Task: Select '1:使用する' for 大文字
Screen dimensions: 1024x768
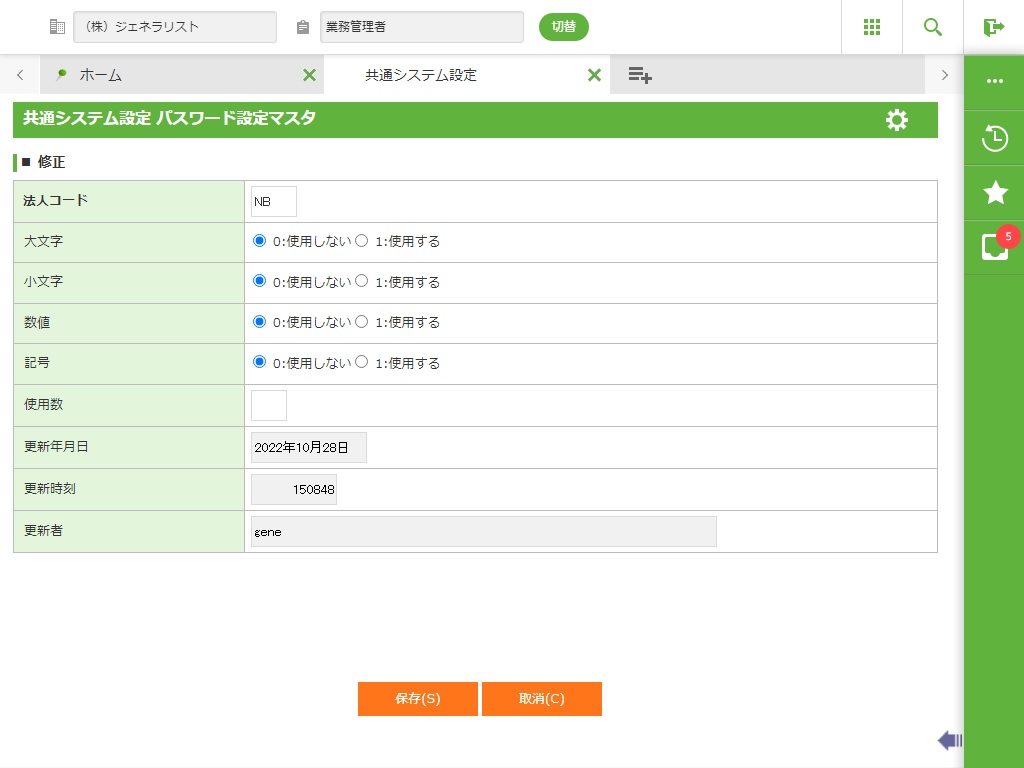Action: [362, 241]
